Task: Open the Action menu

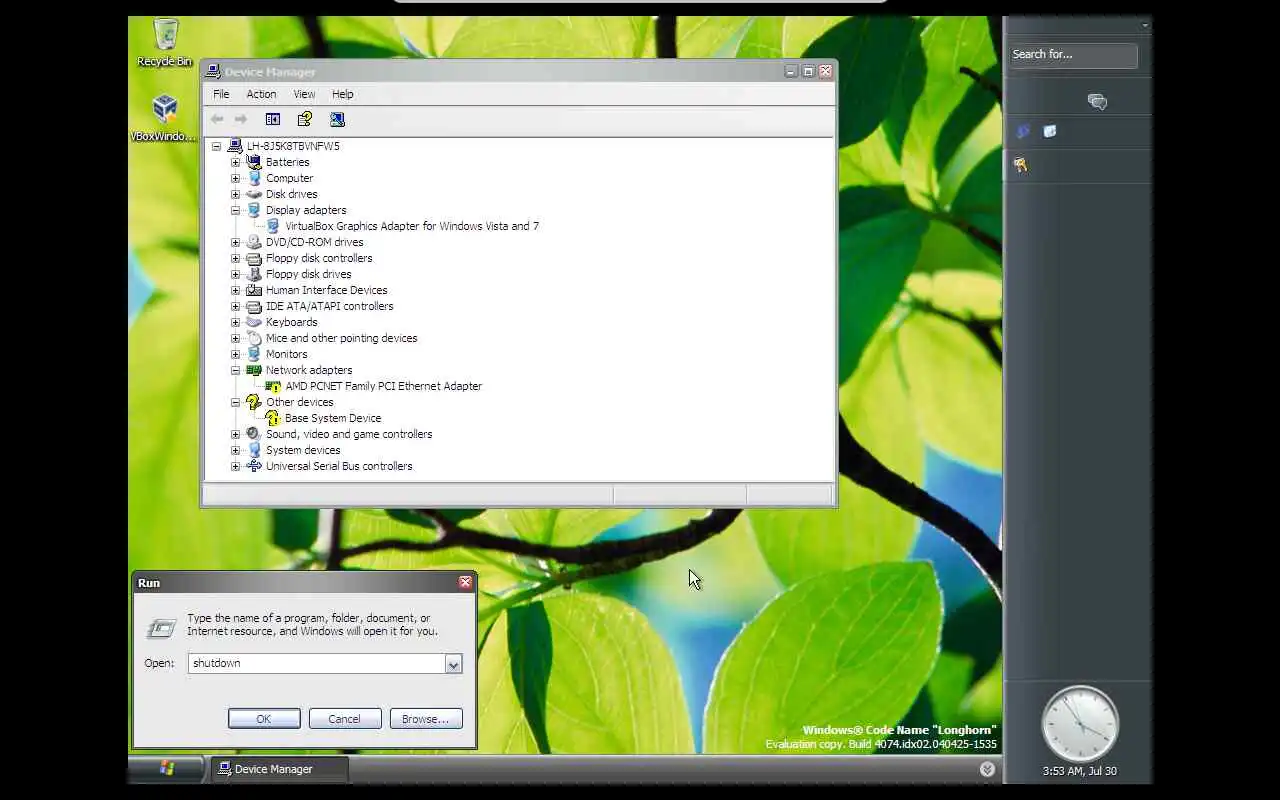Action: click(x=261, y=94)
